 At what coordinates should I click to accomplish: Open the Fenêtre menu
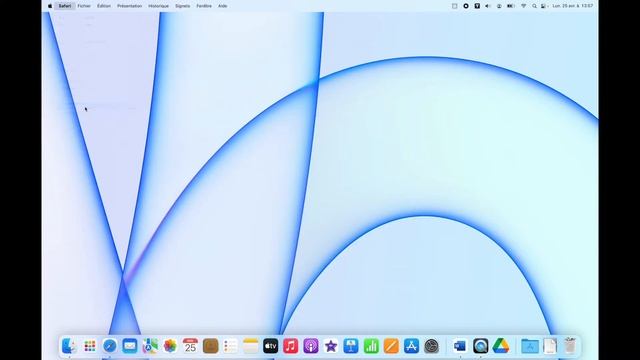[204, 6]
